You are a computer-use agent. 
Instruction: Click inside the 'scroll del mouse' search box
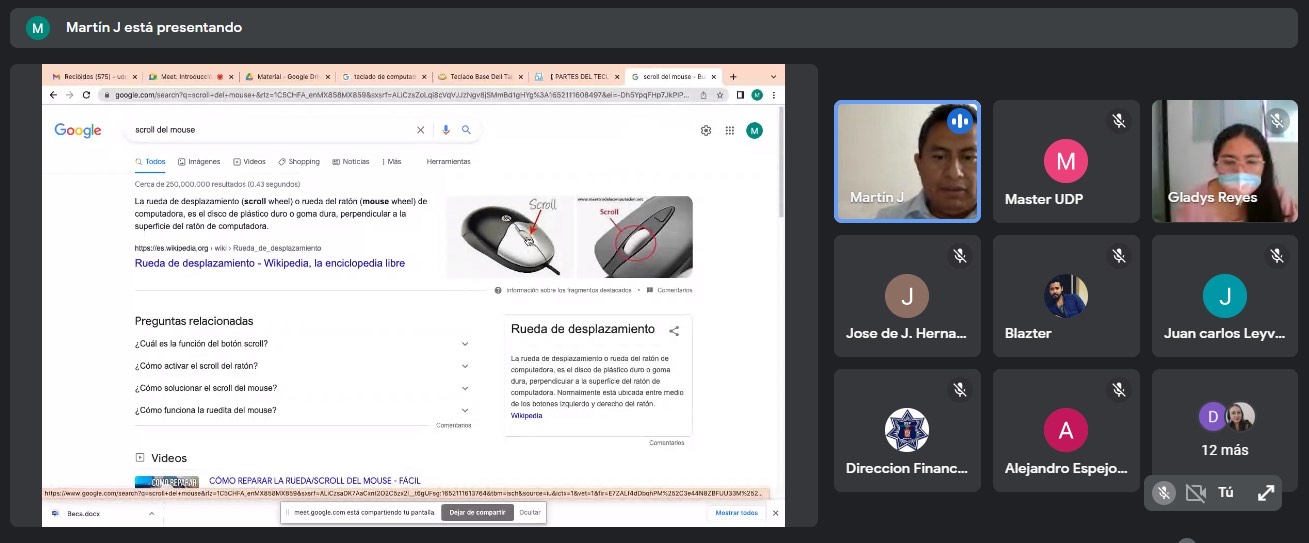pyautogui.click(x=270, y=130)
